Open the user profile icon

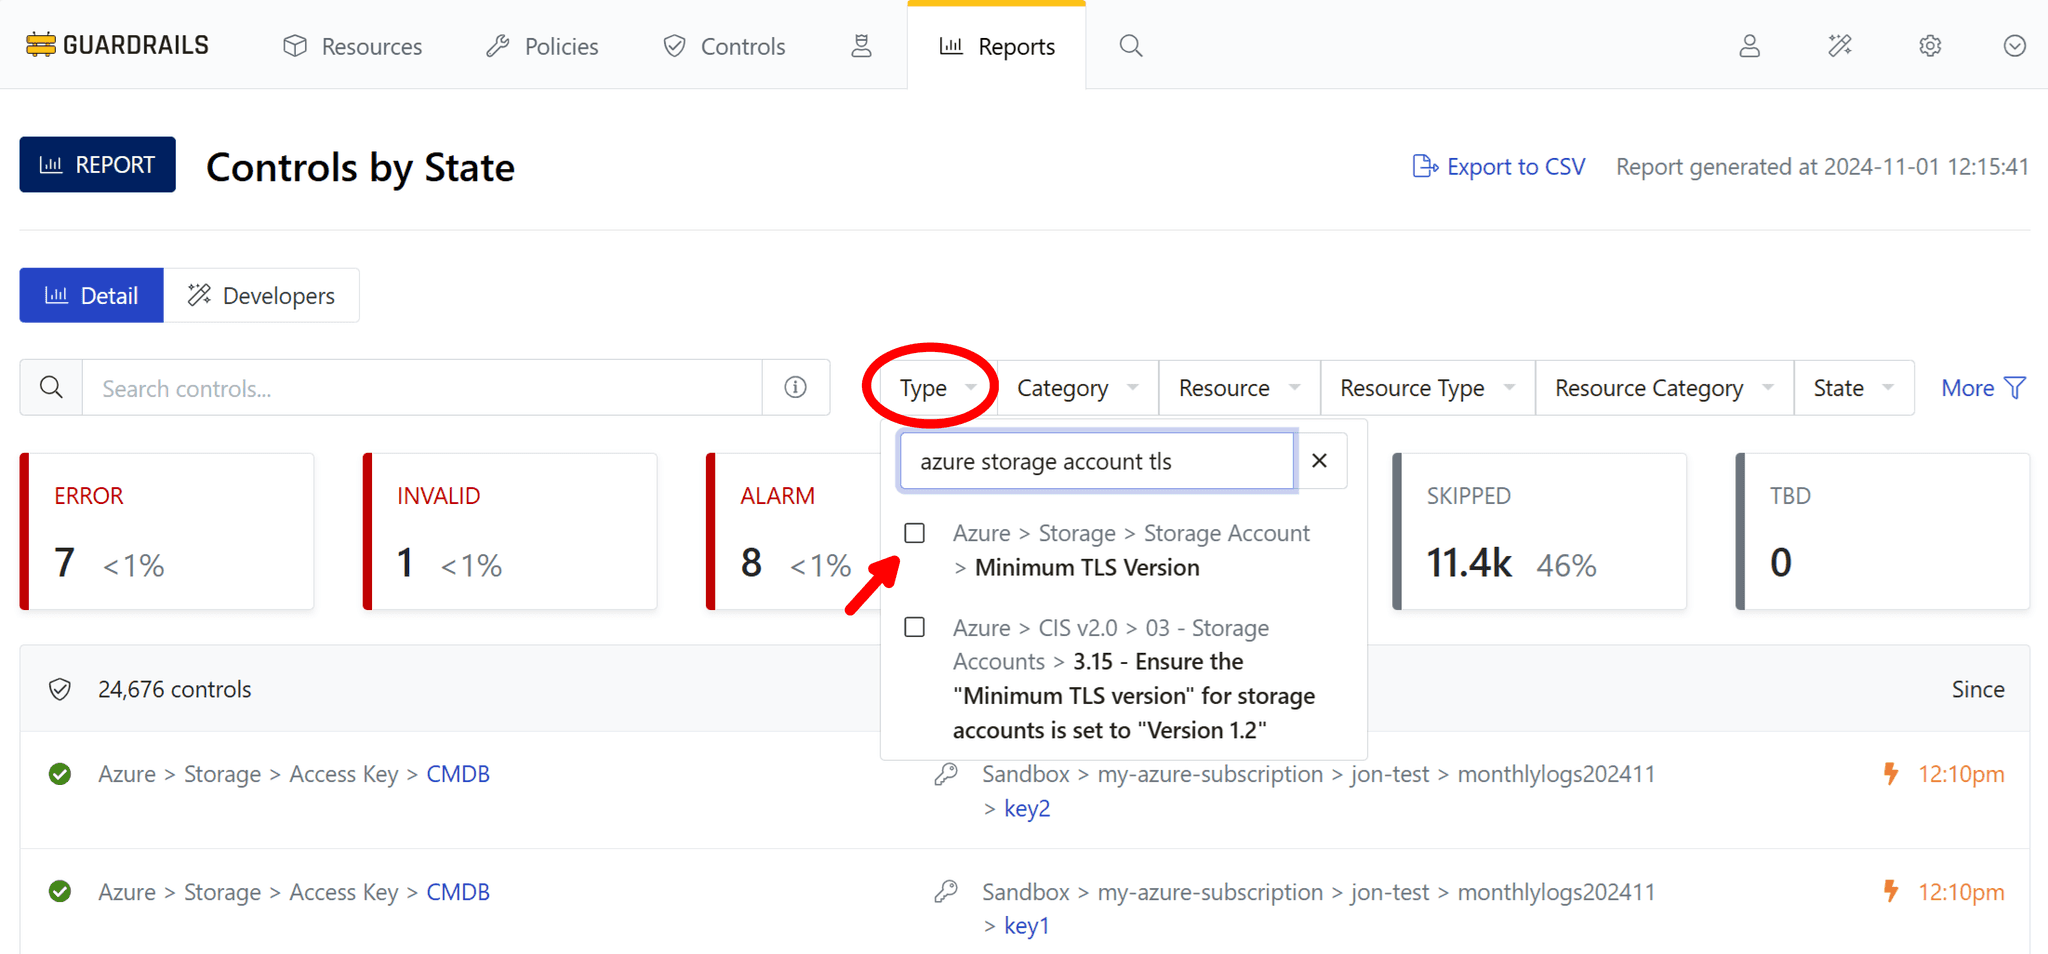pos(1749,46)
